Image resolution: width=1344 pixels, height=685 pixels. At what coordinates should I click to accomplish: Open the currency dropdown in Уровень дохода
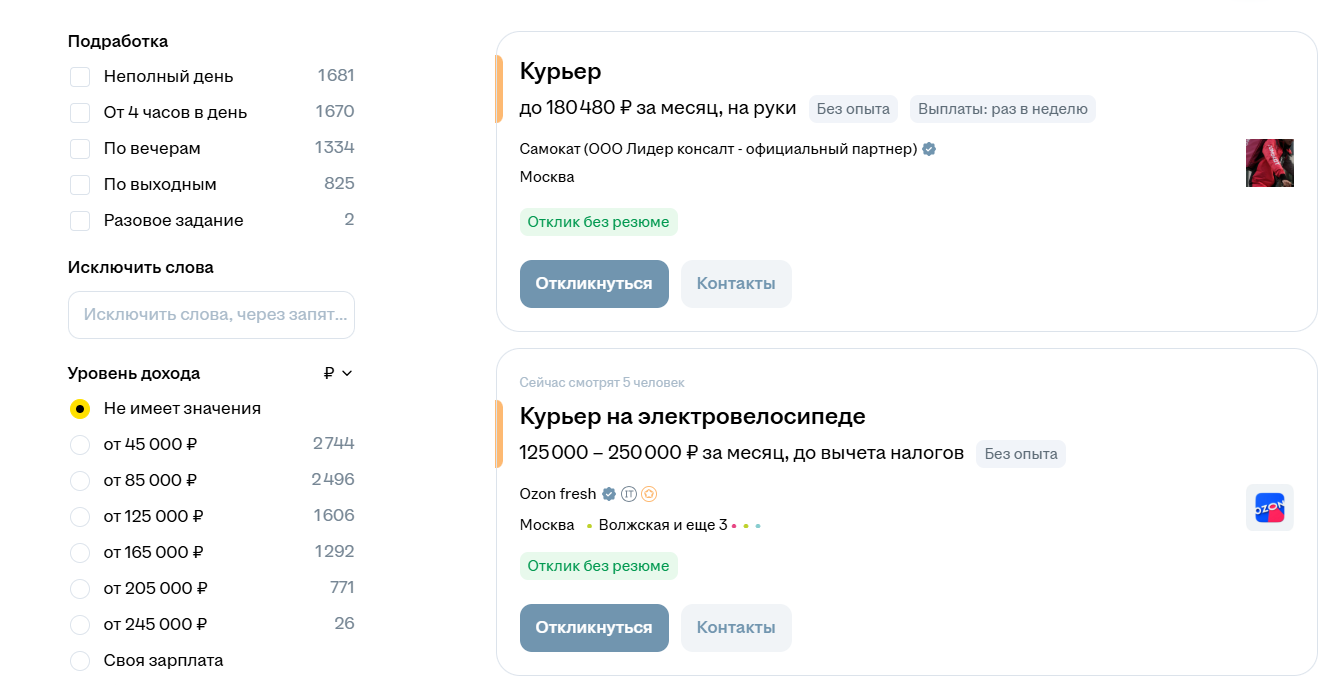coord(345,373)
